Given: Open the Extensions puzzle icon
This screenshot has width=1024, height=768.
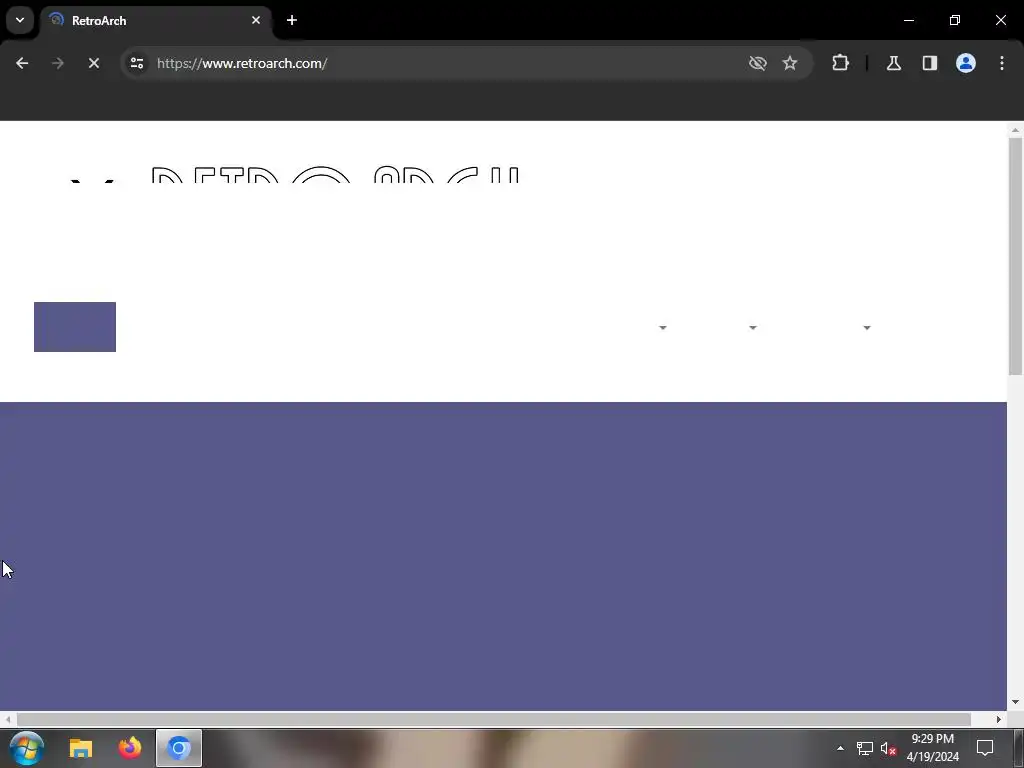Looking at the screenshot, I should coord(840,63).
